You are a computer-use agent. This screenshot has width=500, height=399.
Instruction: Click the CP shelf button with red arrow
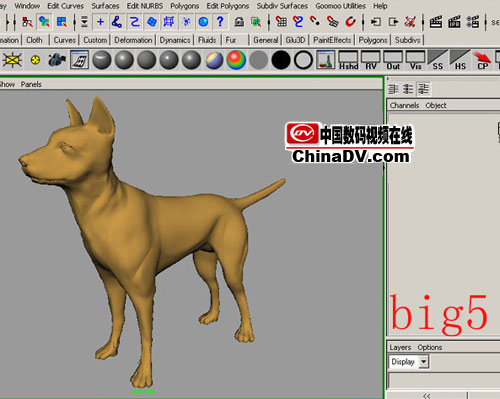click(x=482, y=60)
